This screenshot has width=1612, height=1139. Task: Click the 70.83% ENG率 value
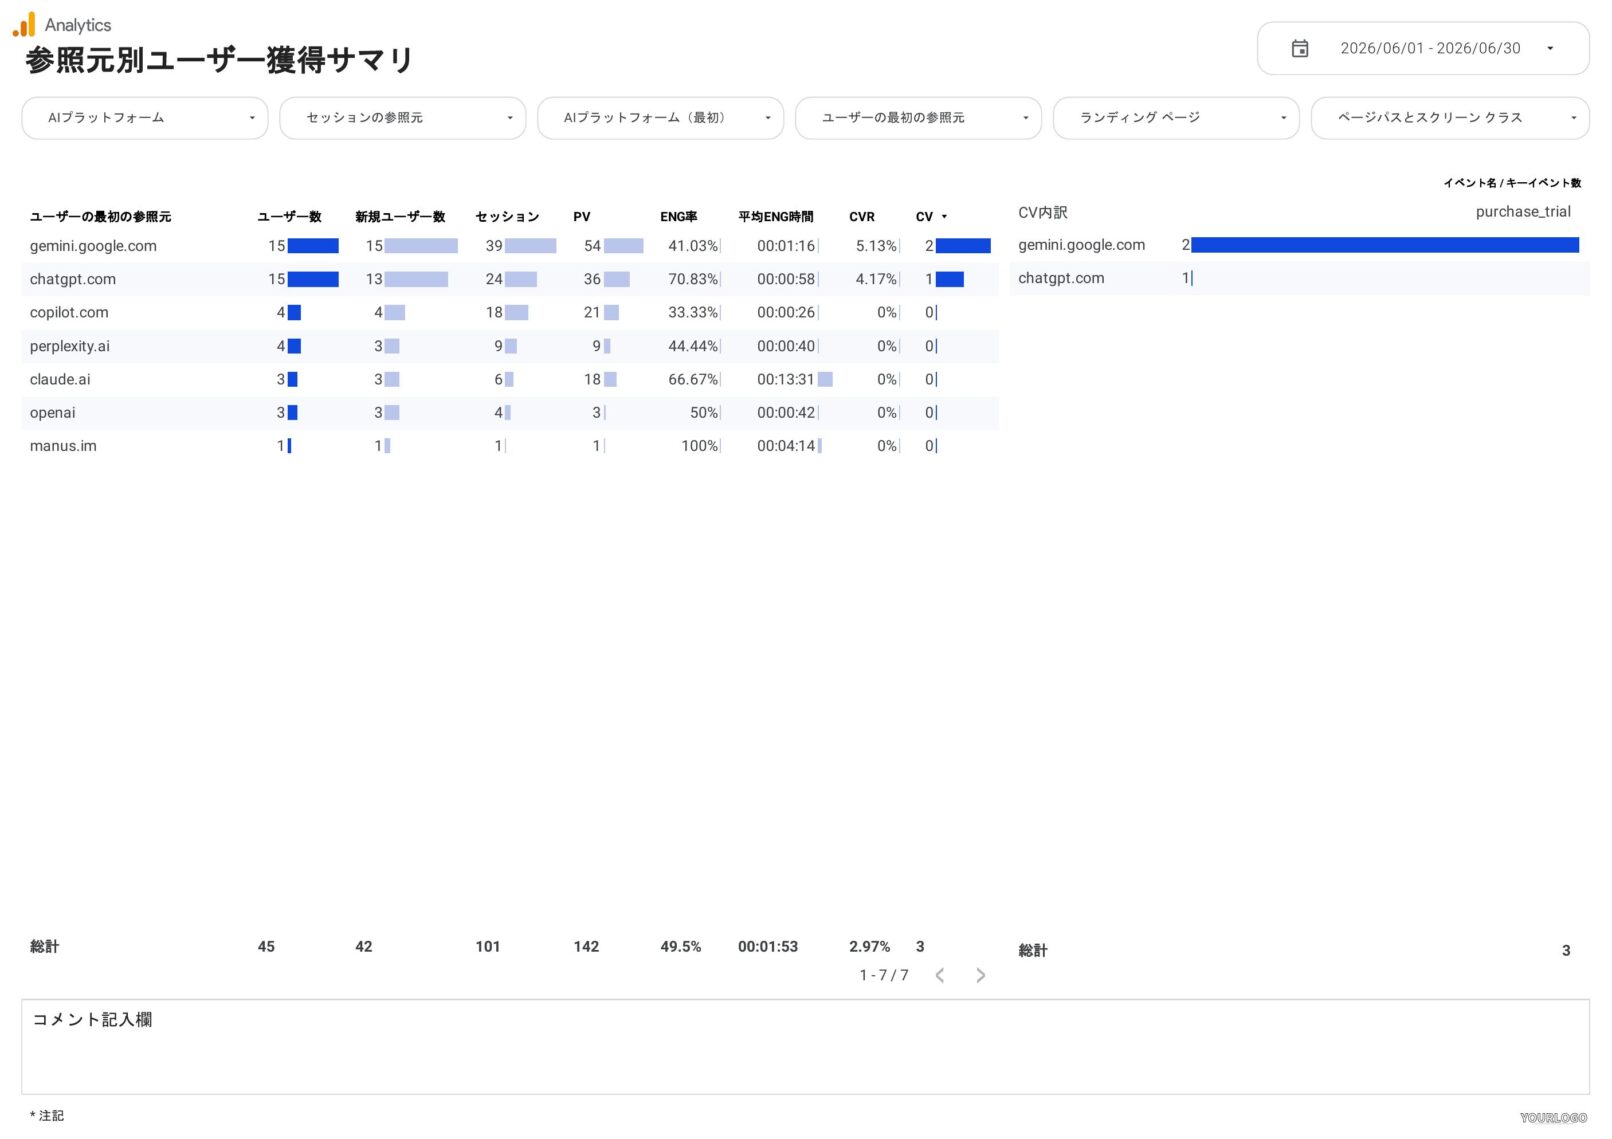[693, 280]
